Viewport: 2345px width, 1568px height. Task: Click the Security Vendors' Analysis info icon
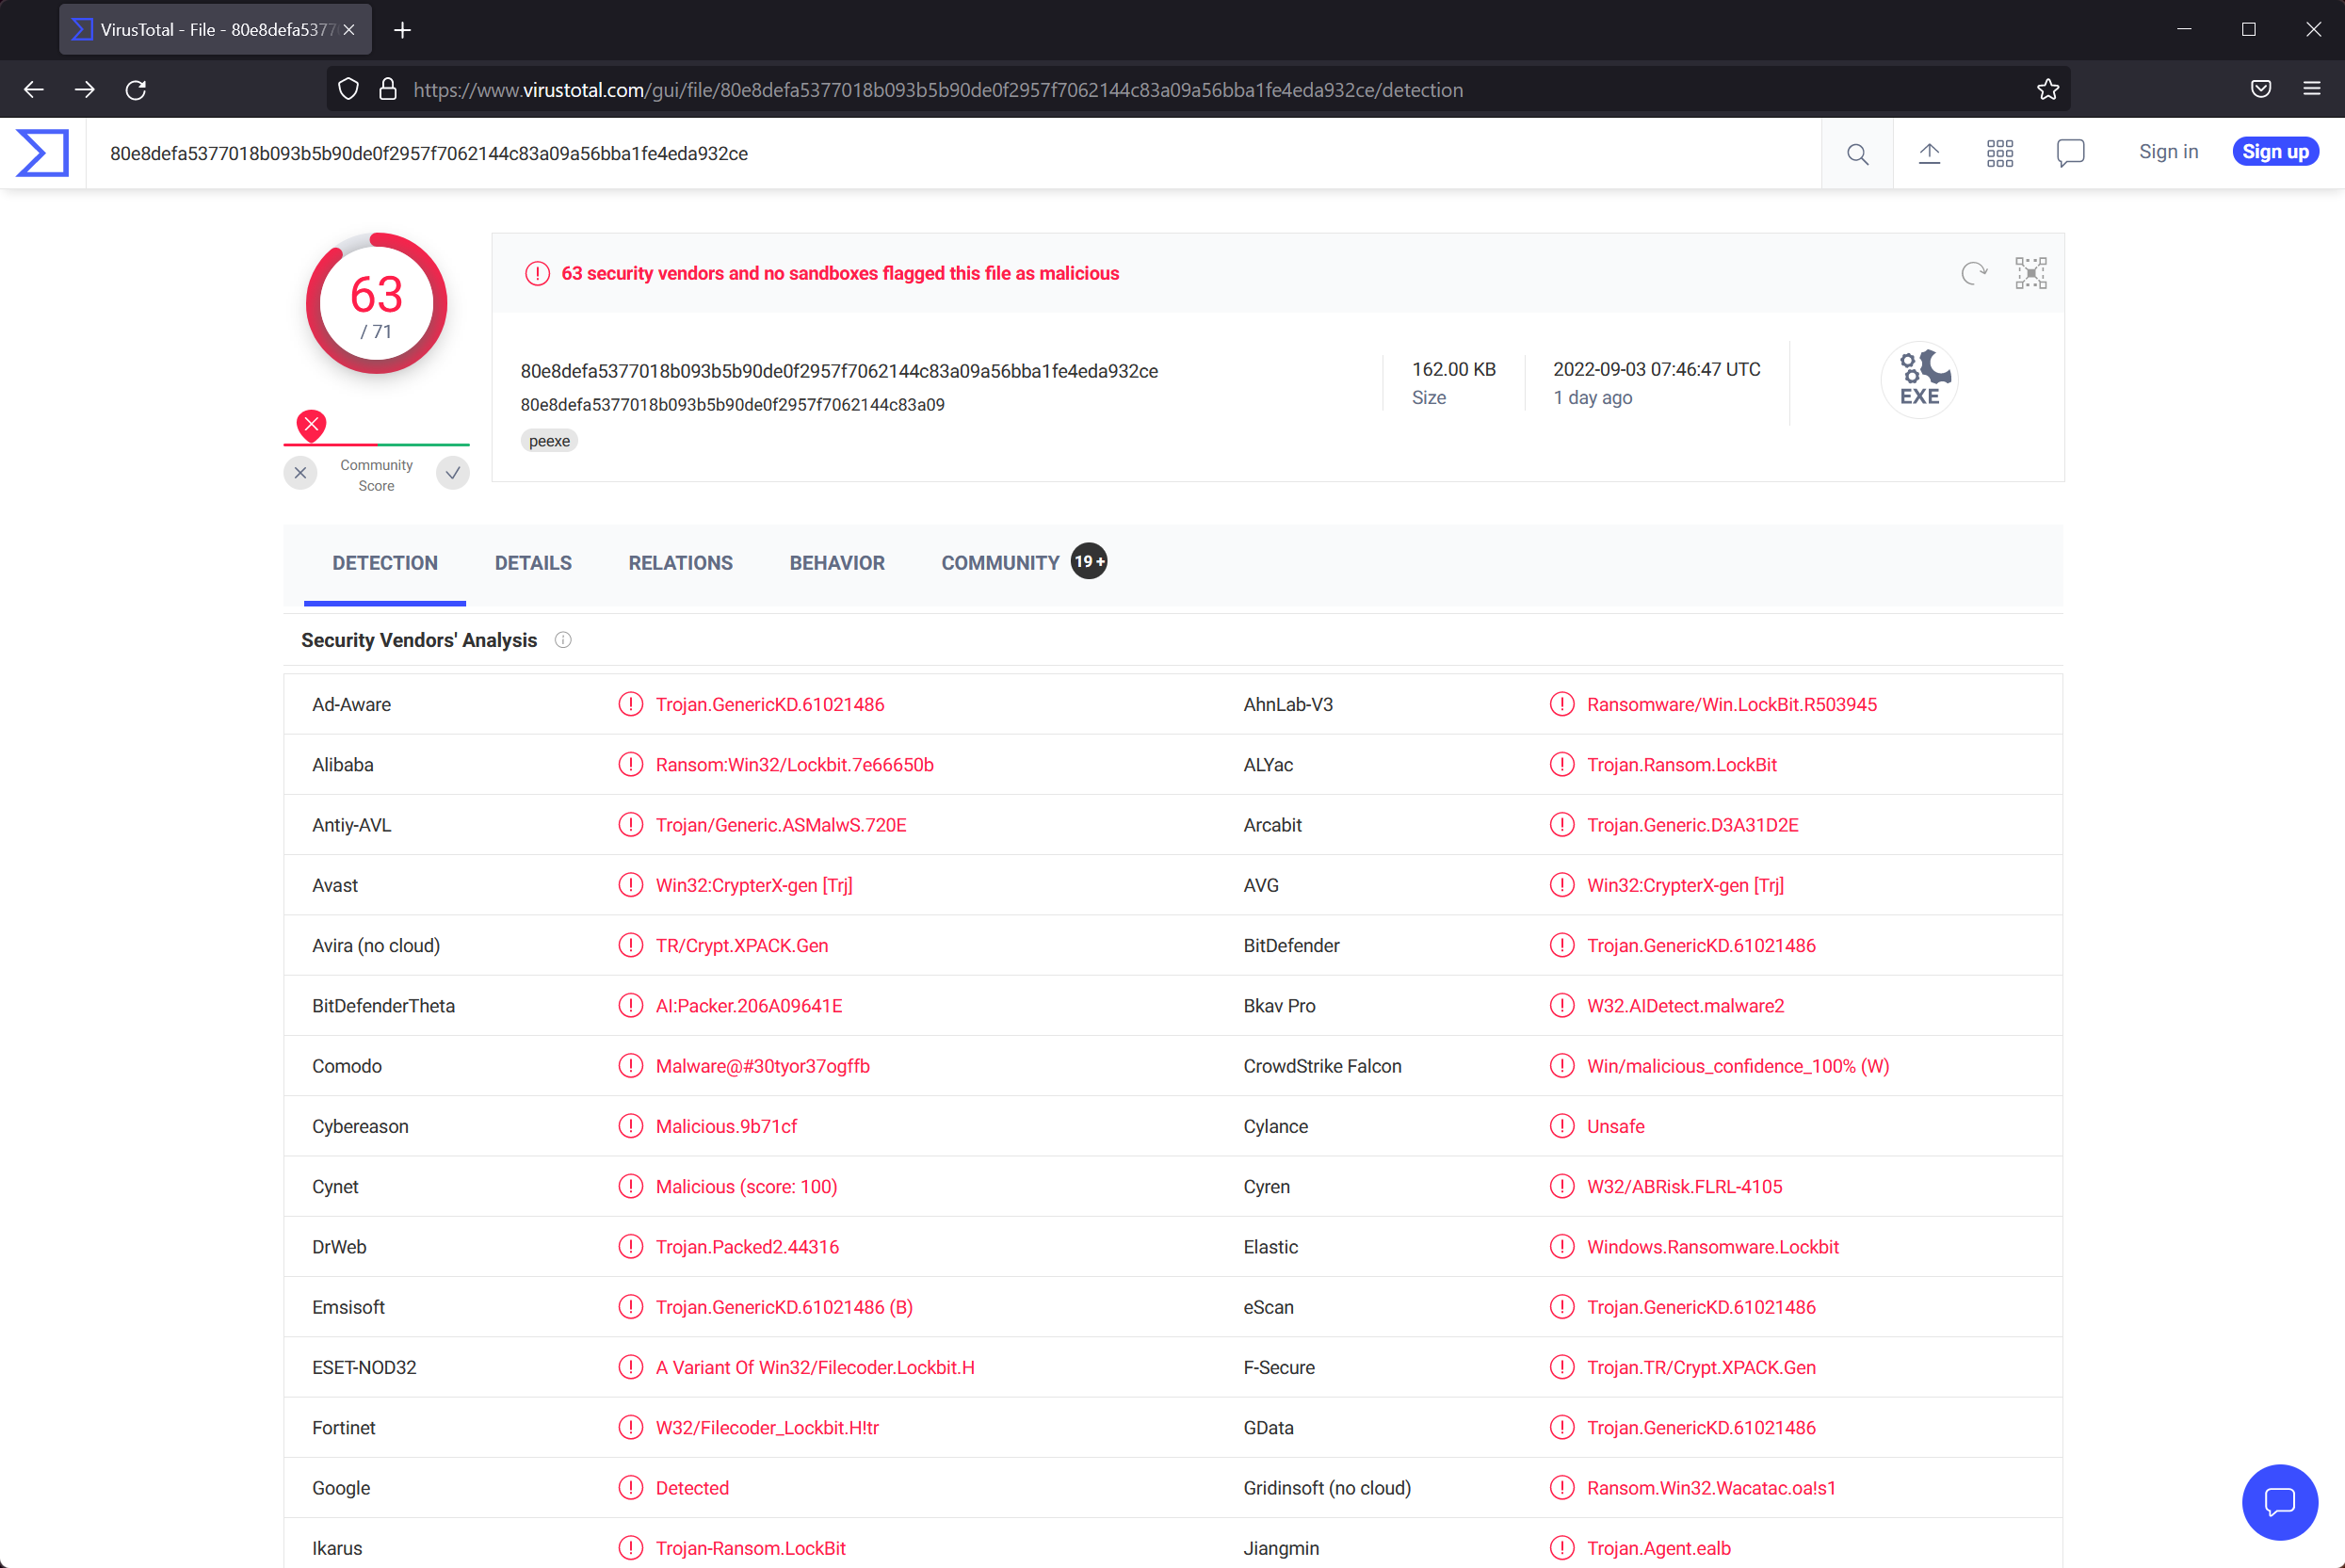coord(563,640)
